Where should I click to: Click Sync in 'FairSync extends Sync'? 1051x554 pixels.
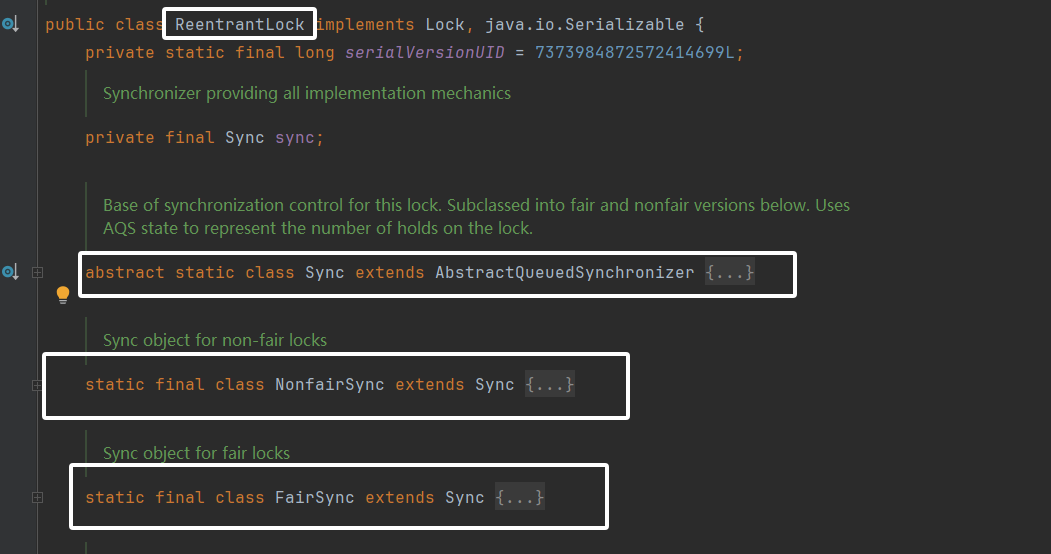(x=465, y=497)
